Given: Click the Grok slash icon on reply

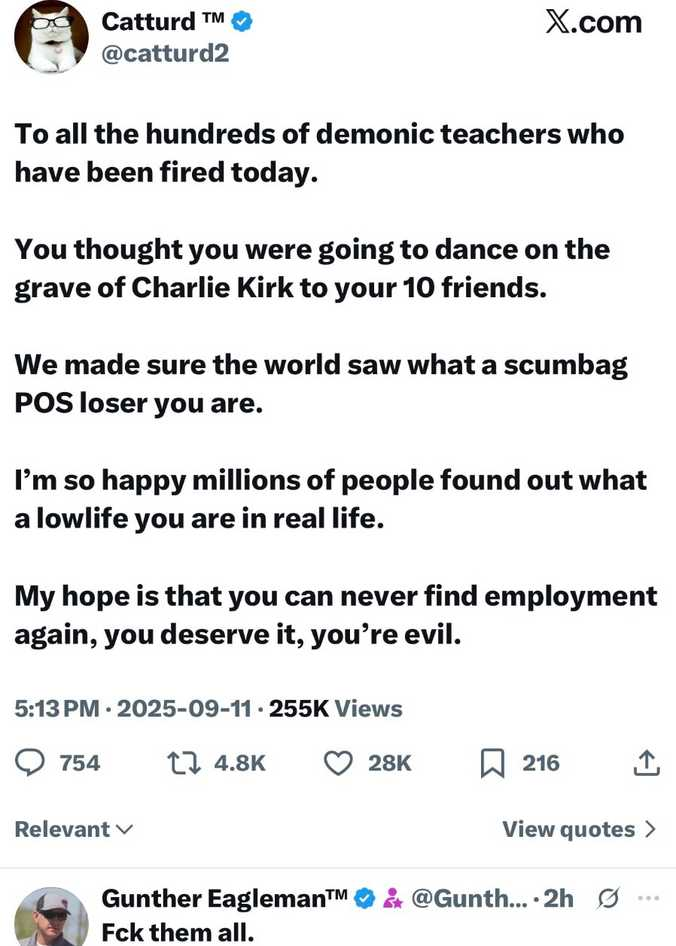Looking at the screenshot, I should [608, 898].
